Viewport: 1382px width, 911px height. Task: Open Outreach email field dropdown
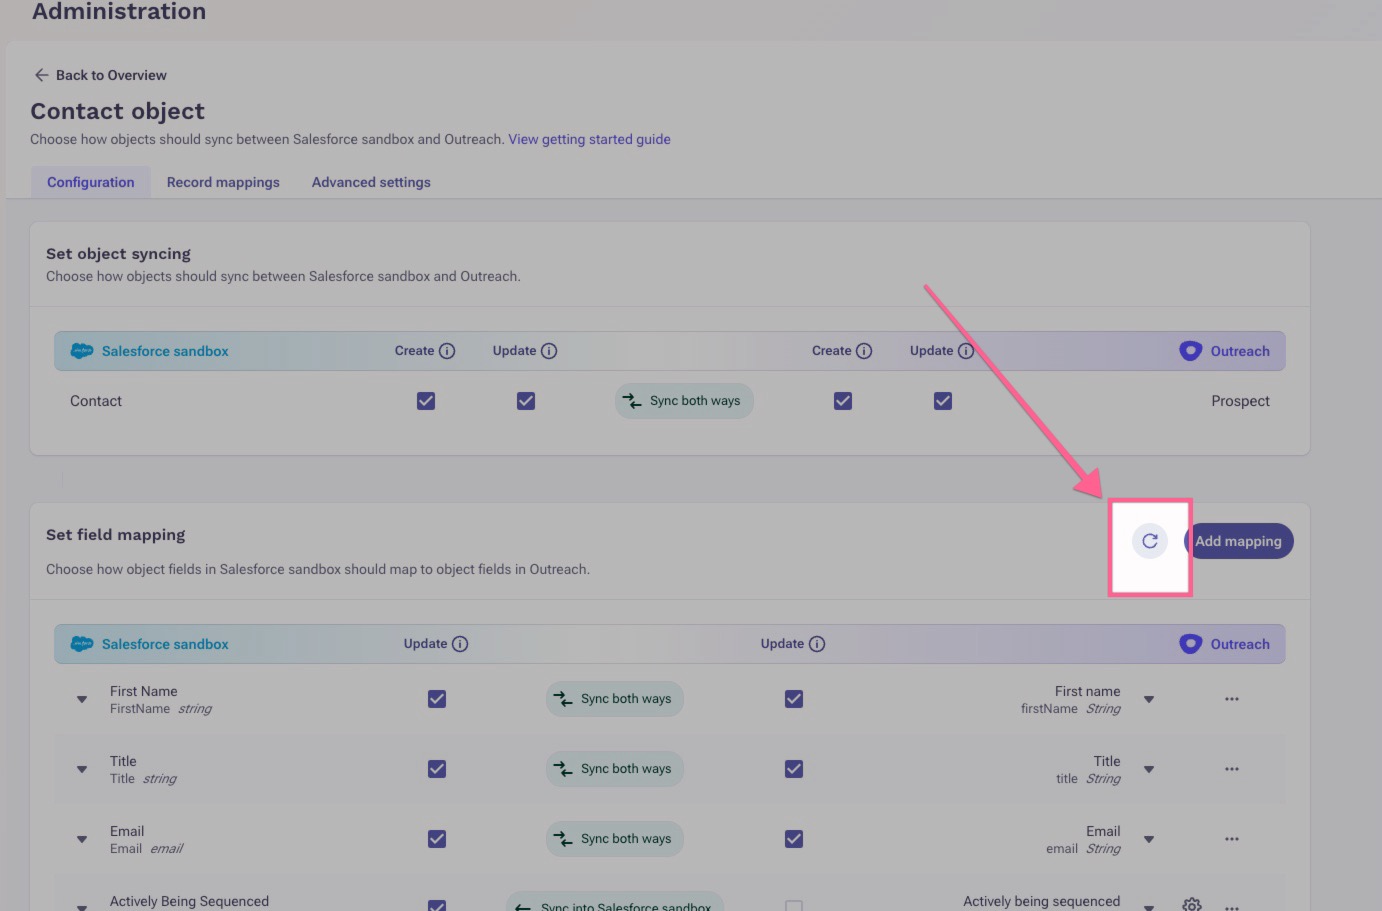(x=1149, y=840)
